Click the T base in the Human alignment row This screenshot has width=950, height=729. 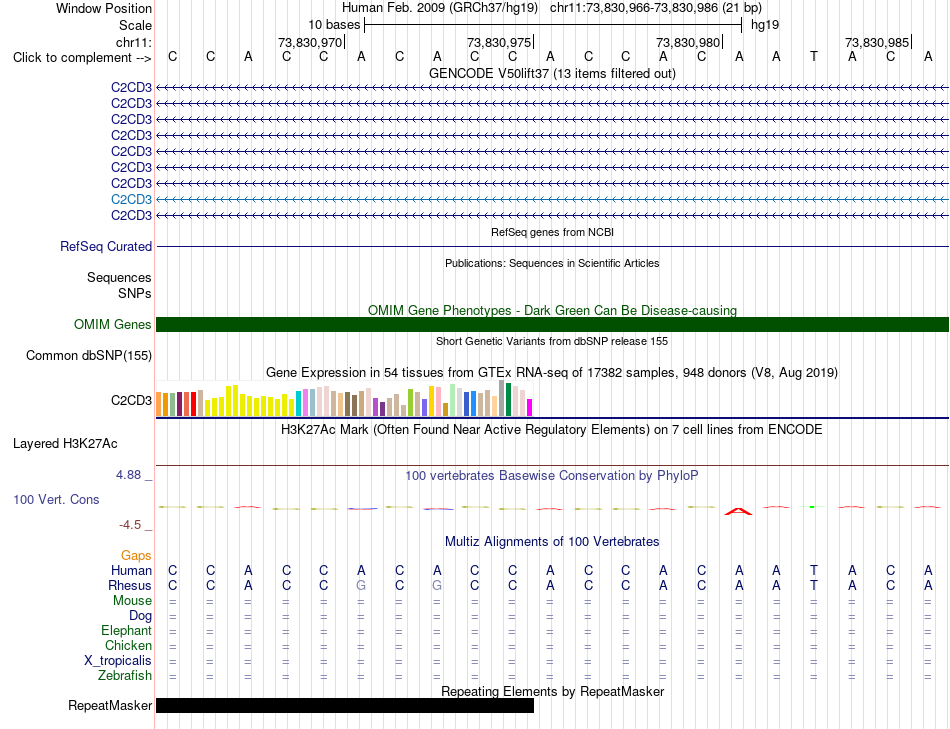pyautogui.click(x=814, y=570)
